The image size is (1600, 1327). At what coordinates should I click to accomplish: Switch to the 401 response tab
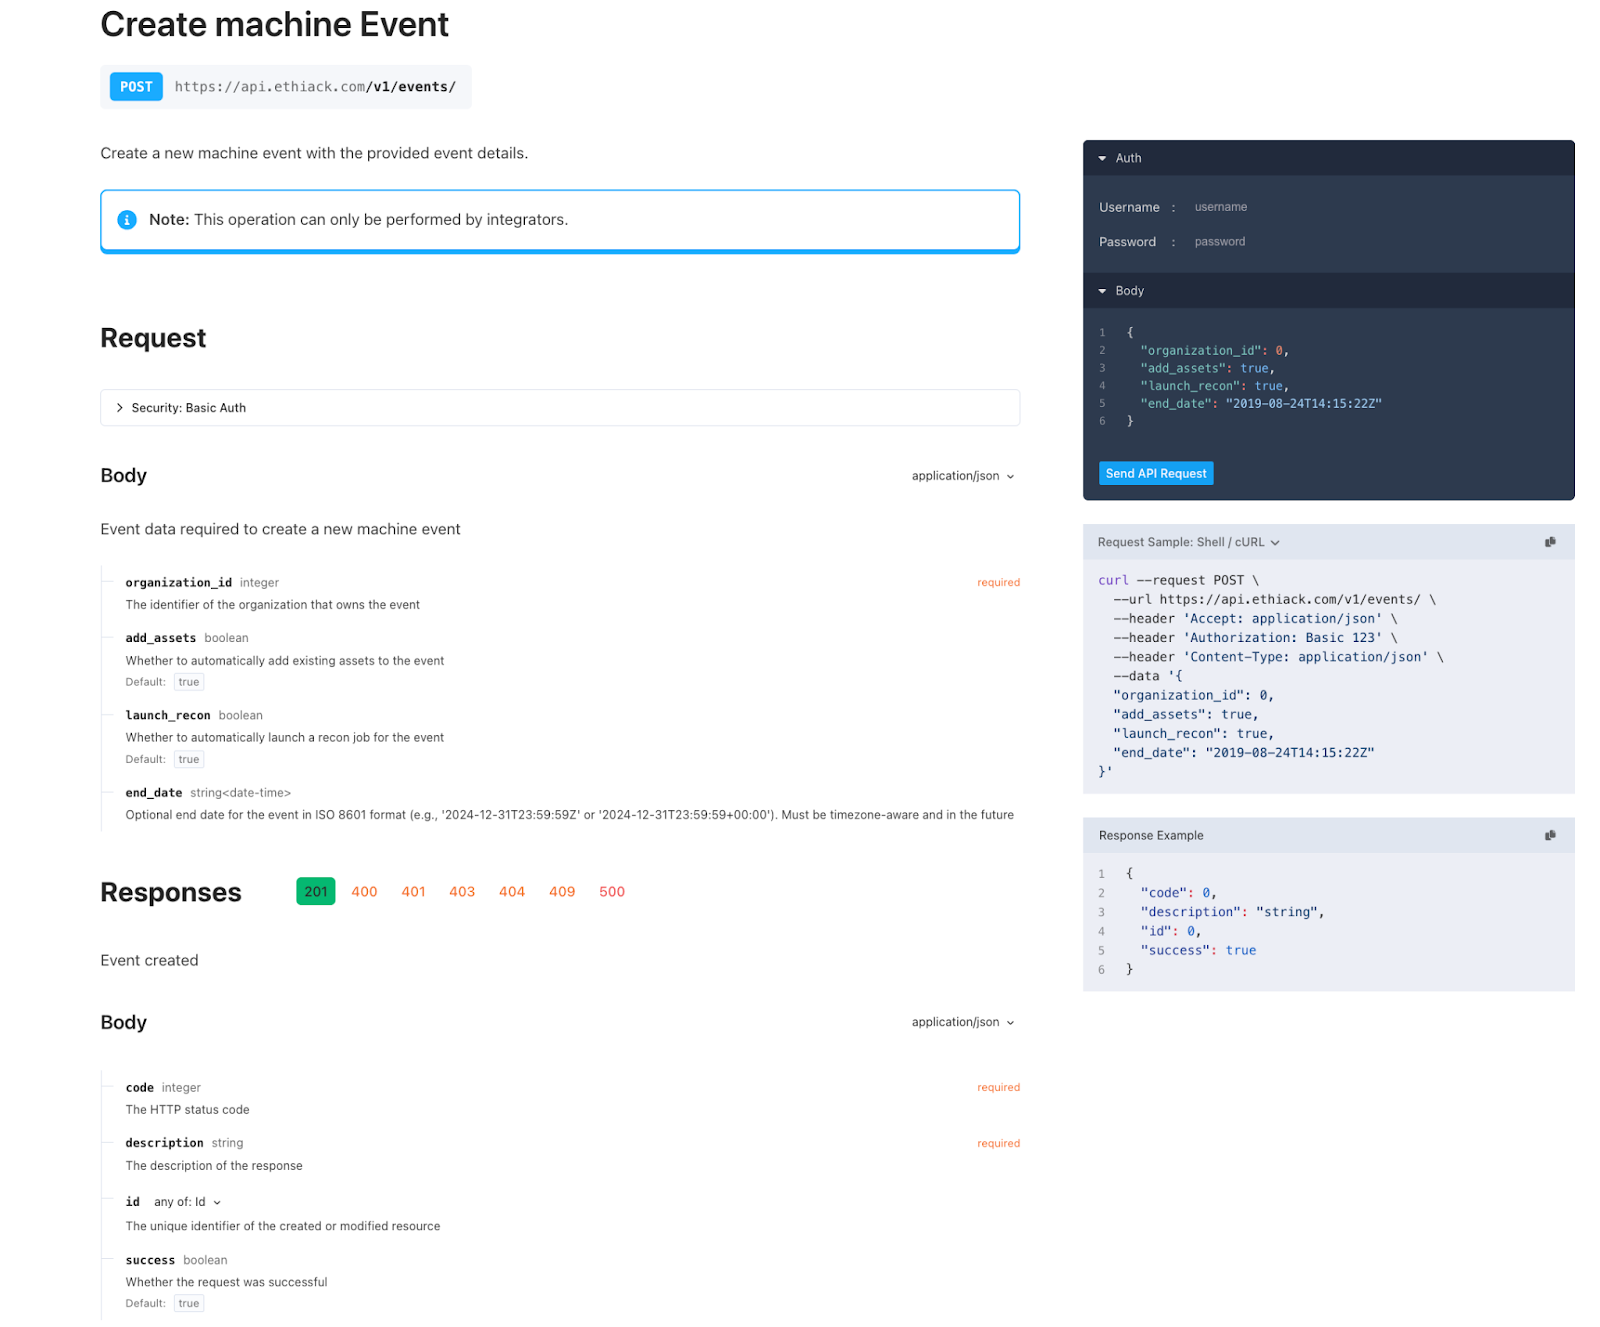click(413, 892)
